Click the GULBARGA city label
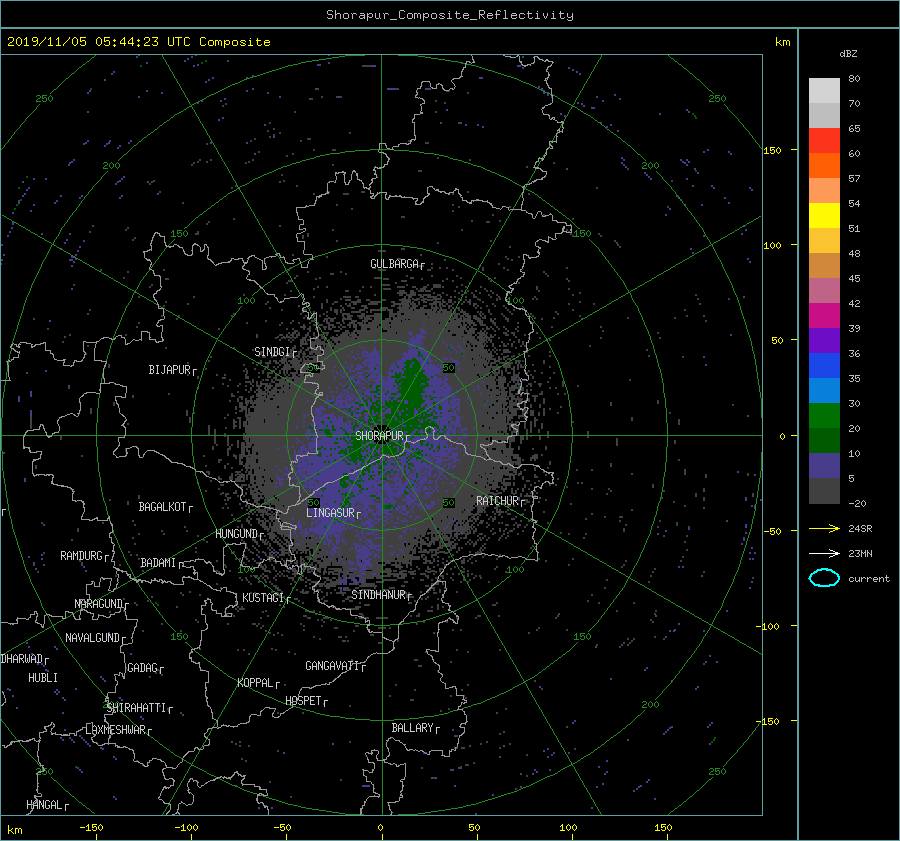 [394, 264]
